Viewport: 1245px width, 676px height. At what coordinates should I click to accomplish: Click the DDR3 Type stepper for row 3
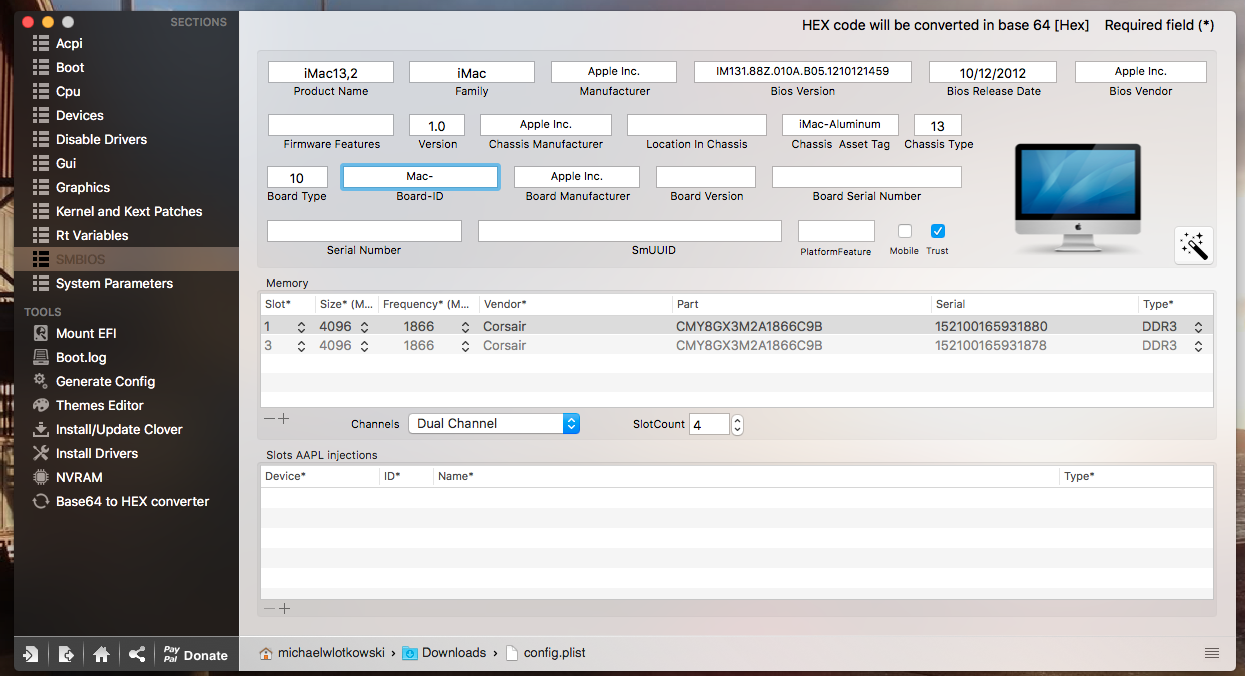1199,346
